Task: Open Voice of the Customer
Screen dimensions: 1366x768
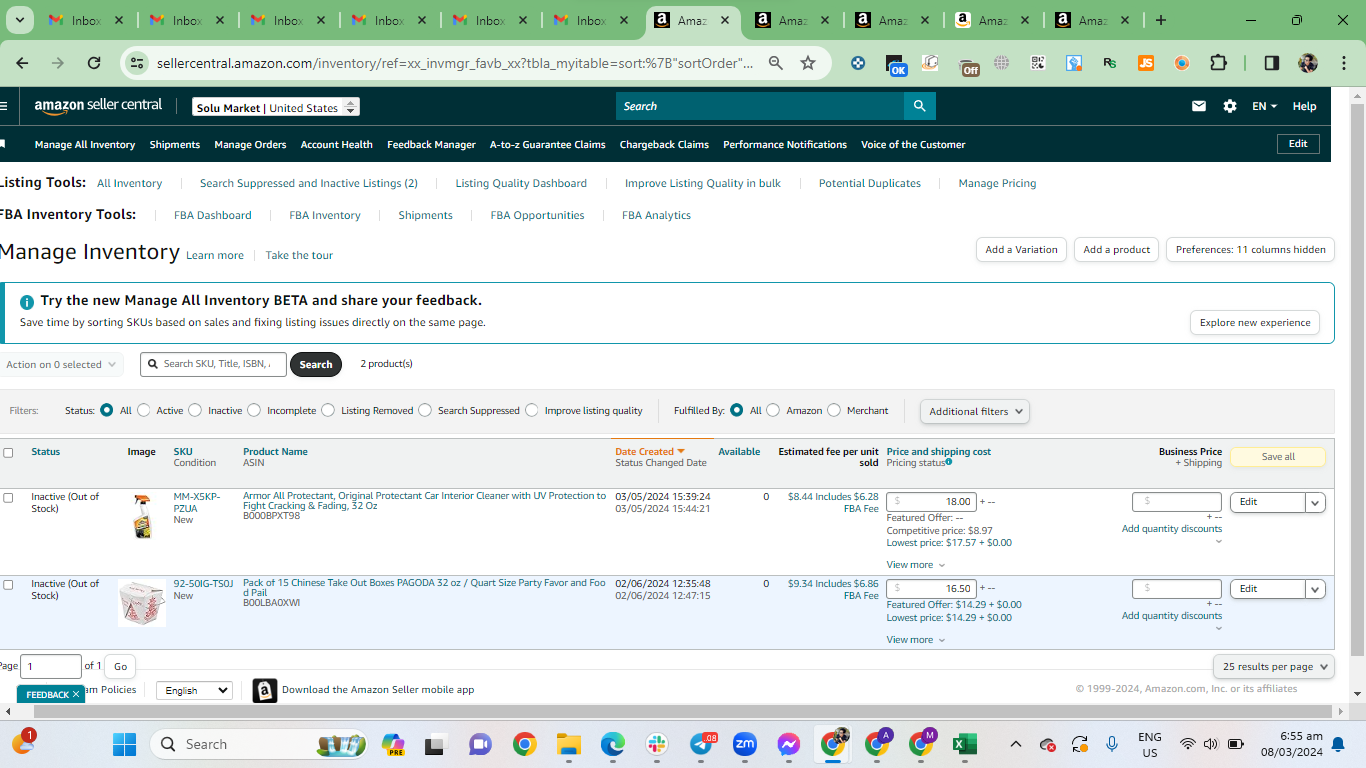Action: 913,145
